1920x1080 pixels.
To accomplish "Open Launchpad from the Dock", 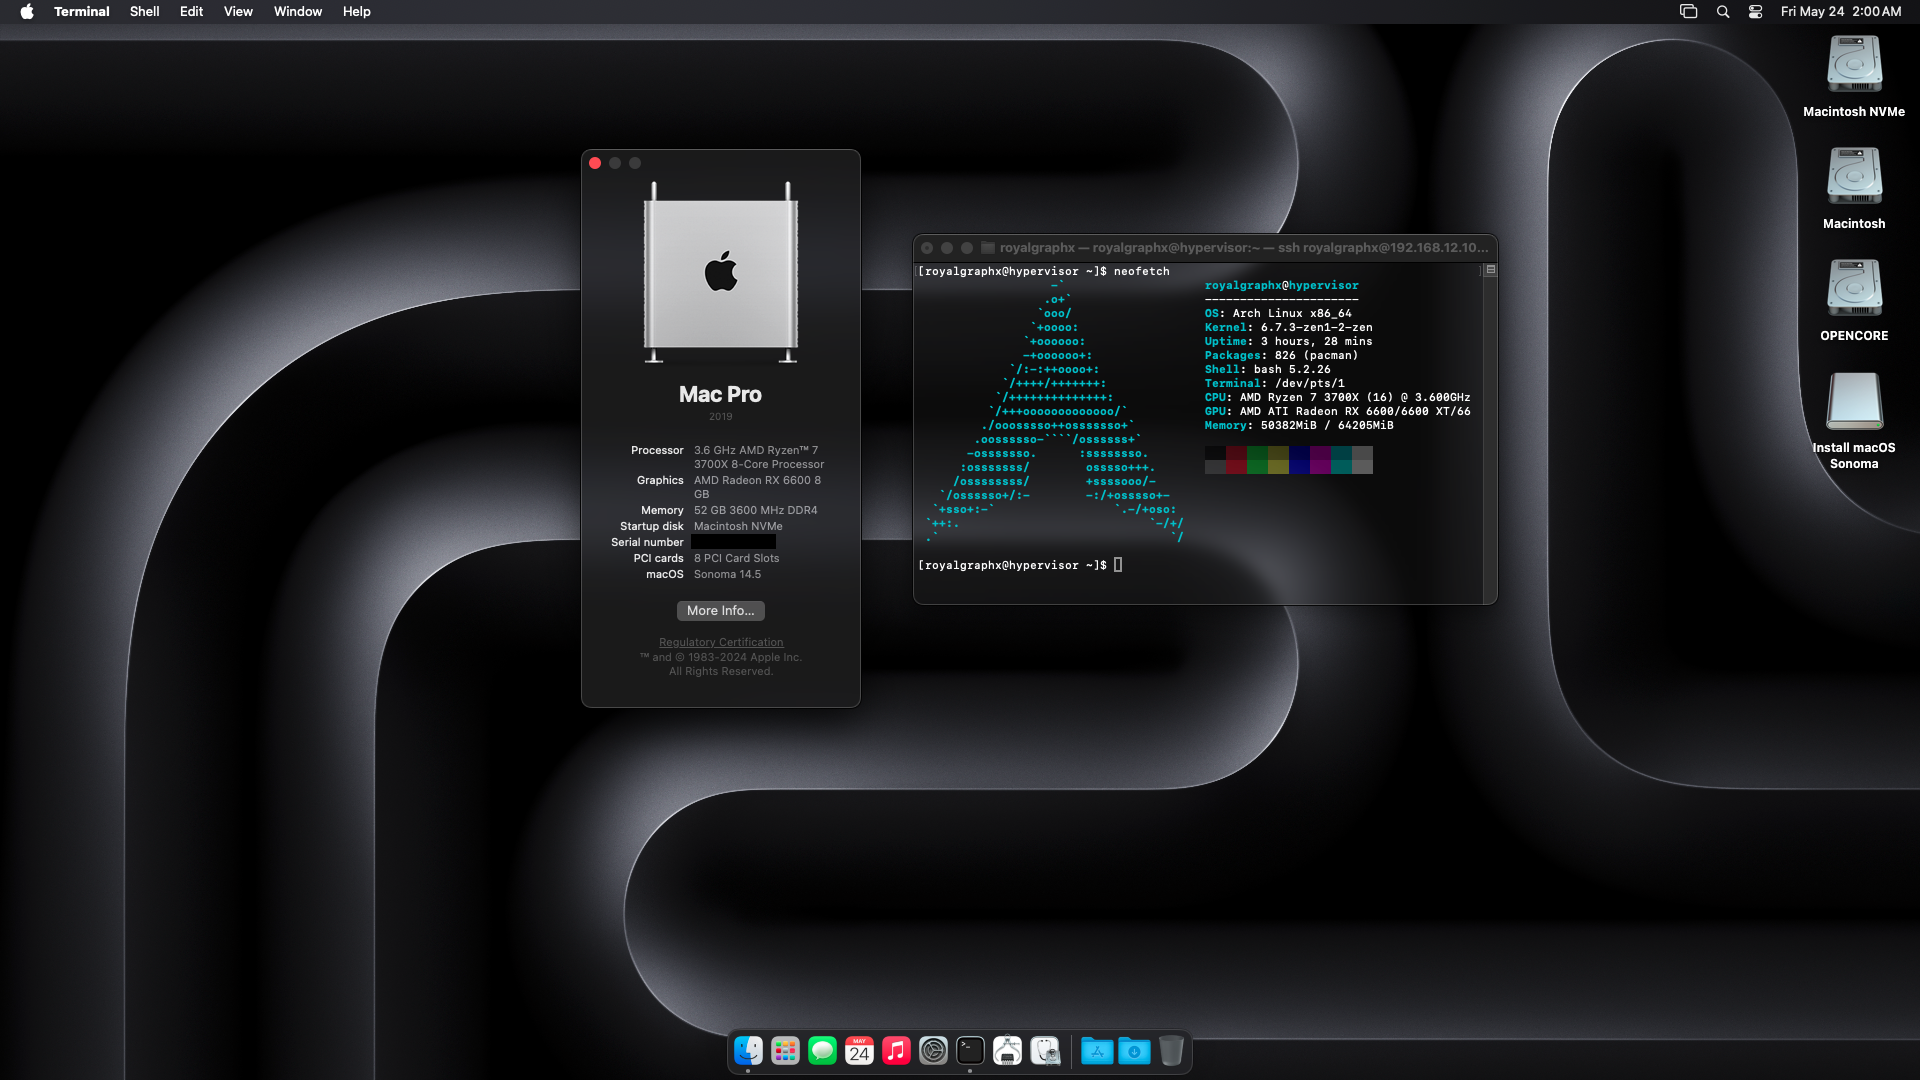I will tap(785, 1051).
